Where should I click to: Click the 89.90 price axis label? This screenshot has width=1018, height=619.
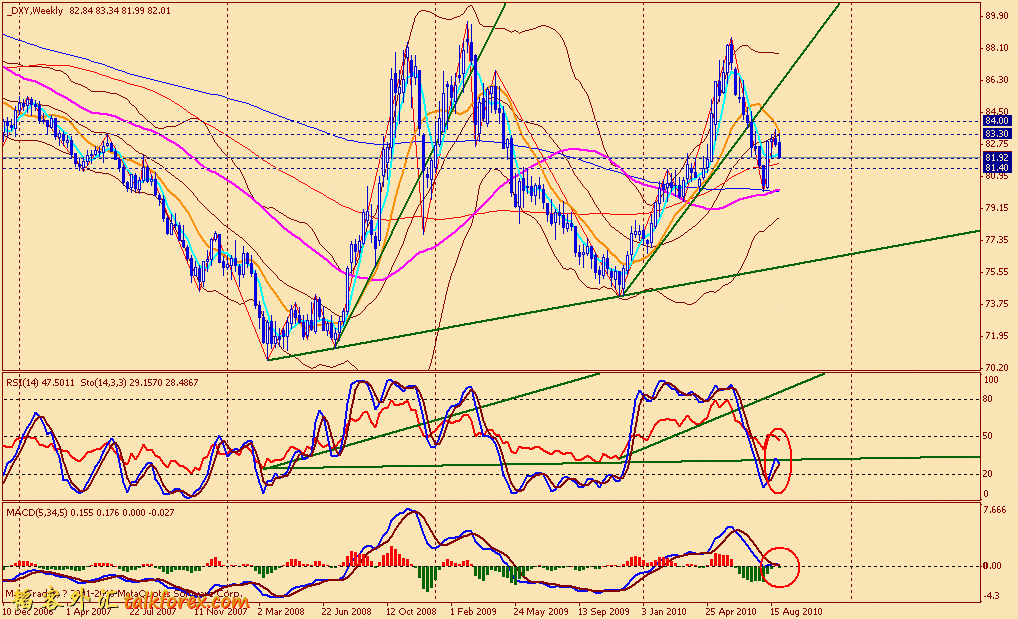coord(997,16)
